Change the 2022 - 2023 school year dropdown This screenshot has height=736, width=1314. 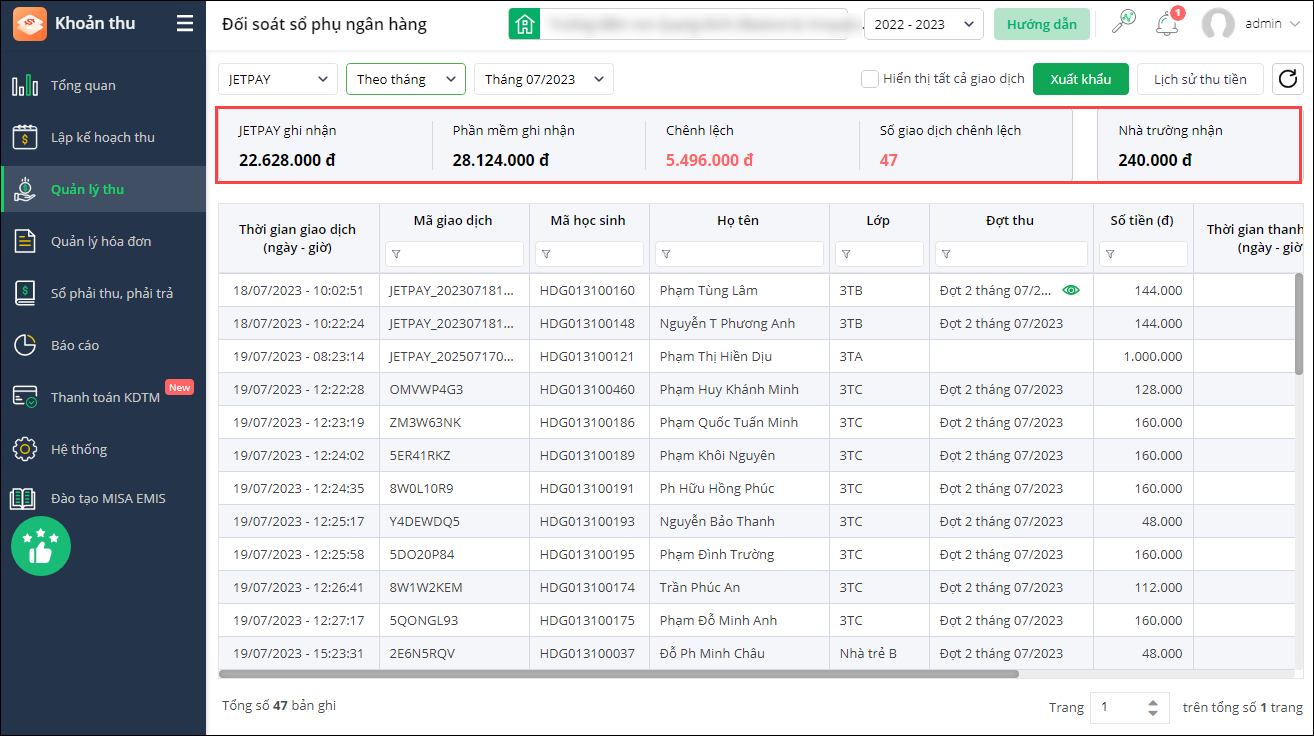click(x=923, y=24)
